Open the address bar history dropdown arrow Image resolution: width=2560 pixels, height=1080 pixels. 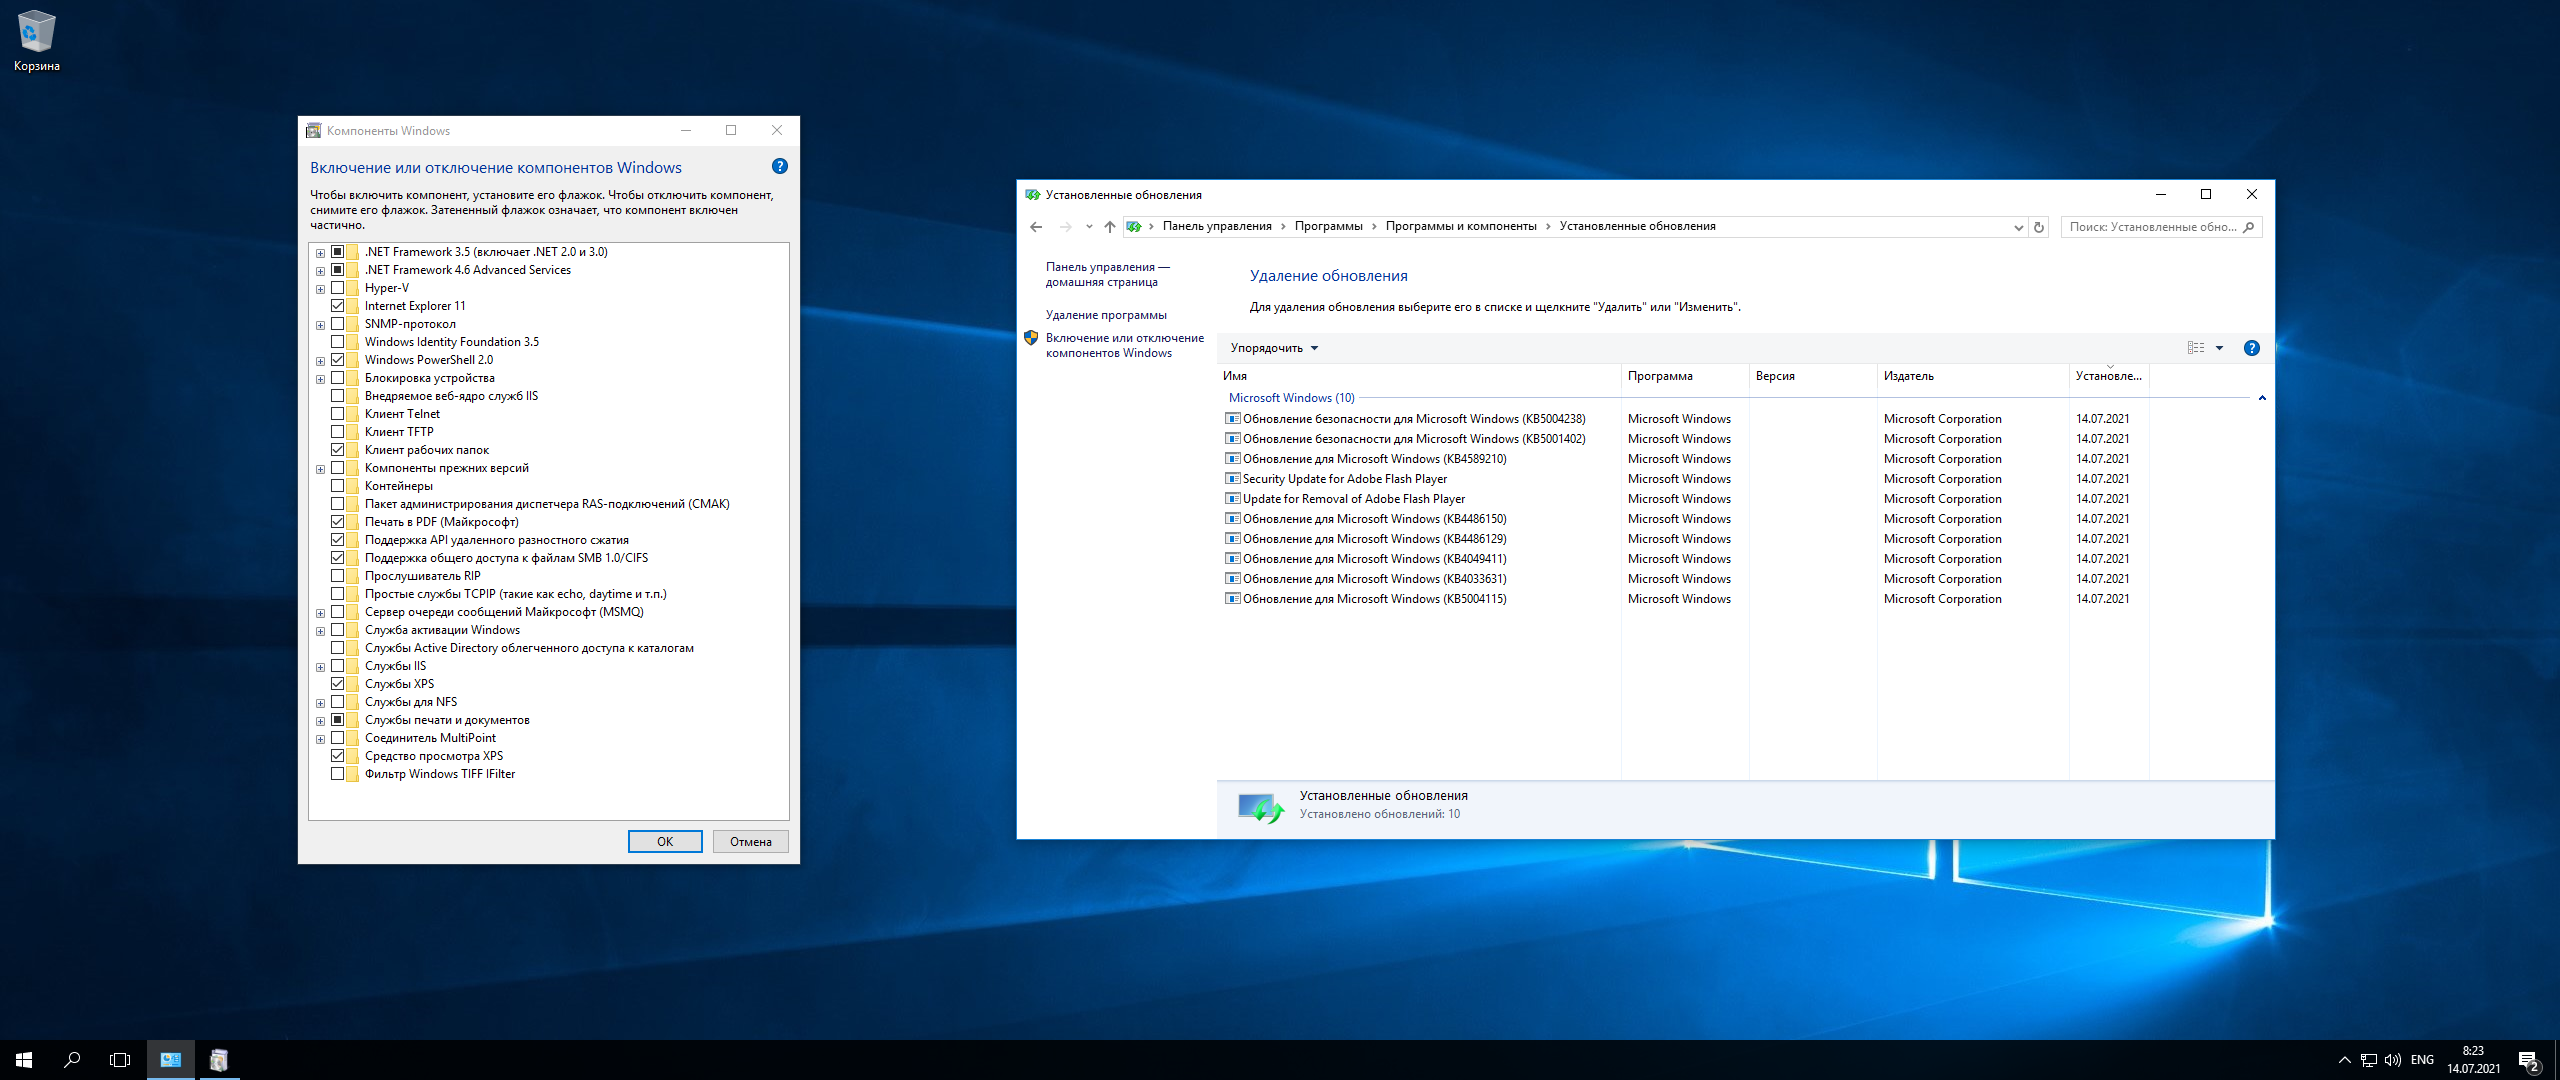coord(2018,227)
